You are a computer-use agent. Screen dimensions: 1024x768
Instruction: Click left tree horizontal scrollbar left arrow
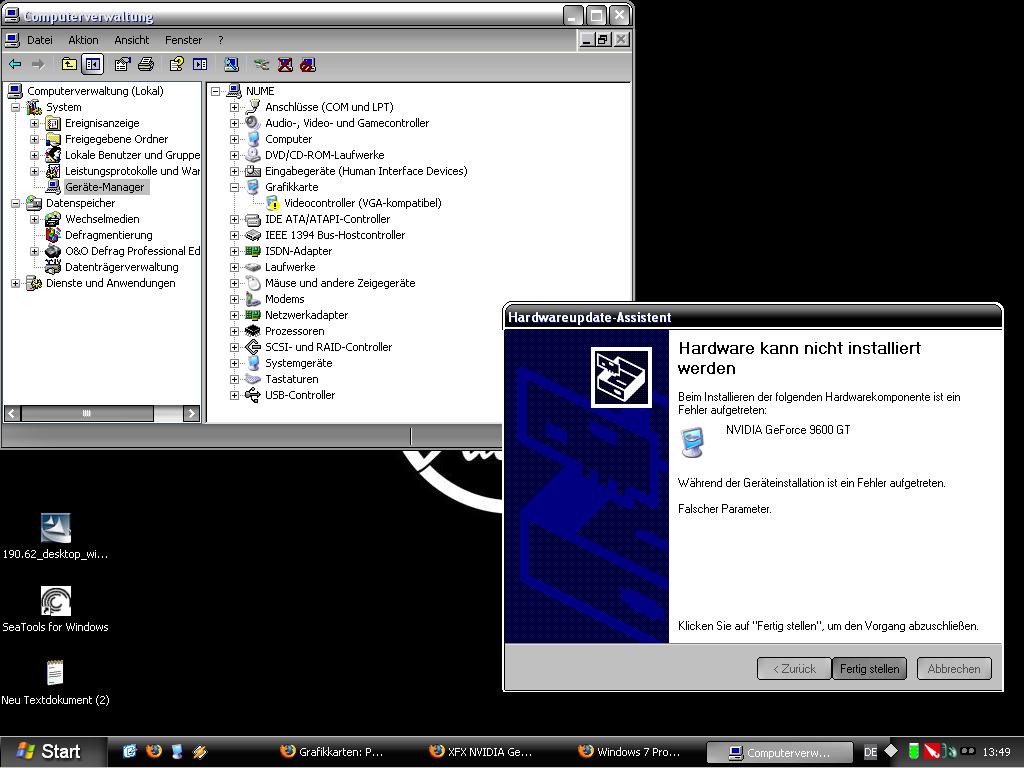click(12, 413)
